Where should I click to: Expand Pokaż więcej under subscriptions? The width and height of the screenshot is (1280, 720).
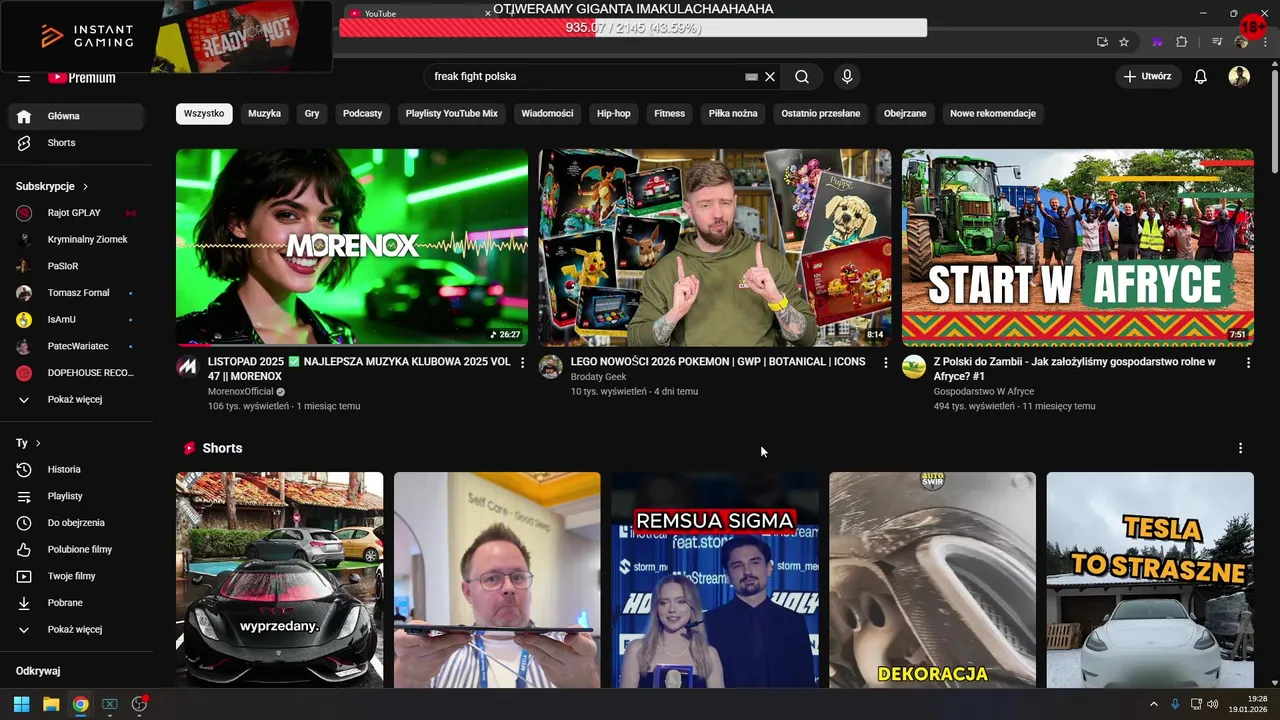click(75, 400)
